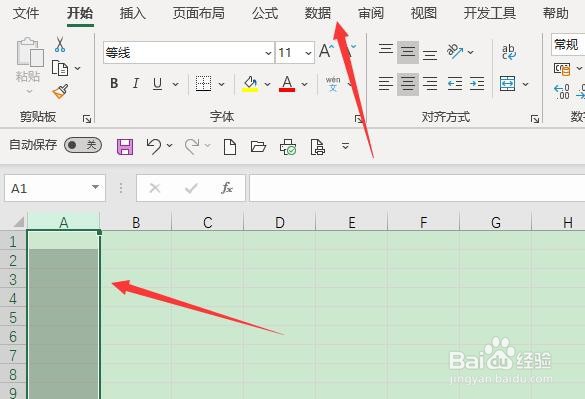Click the text orientation icon
Screen dimensions: 585x399
point(455,52)
